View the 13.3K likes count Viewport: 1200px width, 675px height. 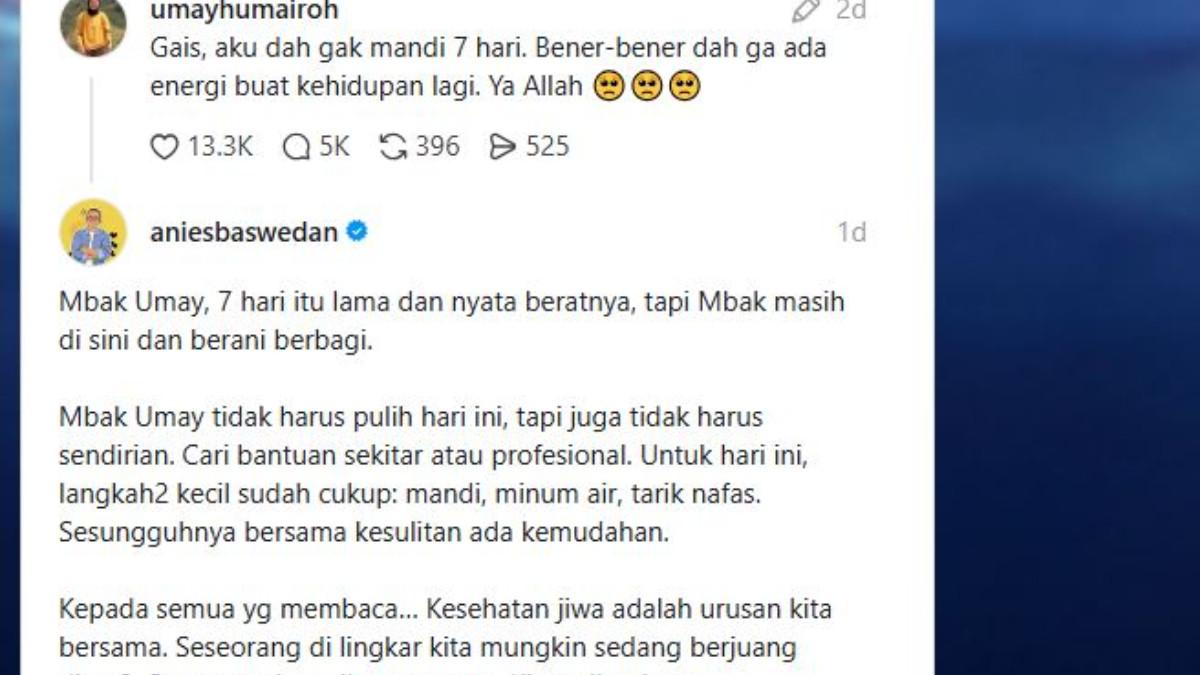click(x=220, y=147)
